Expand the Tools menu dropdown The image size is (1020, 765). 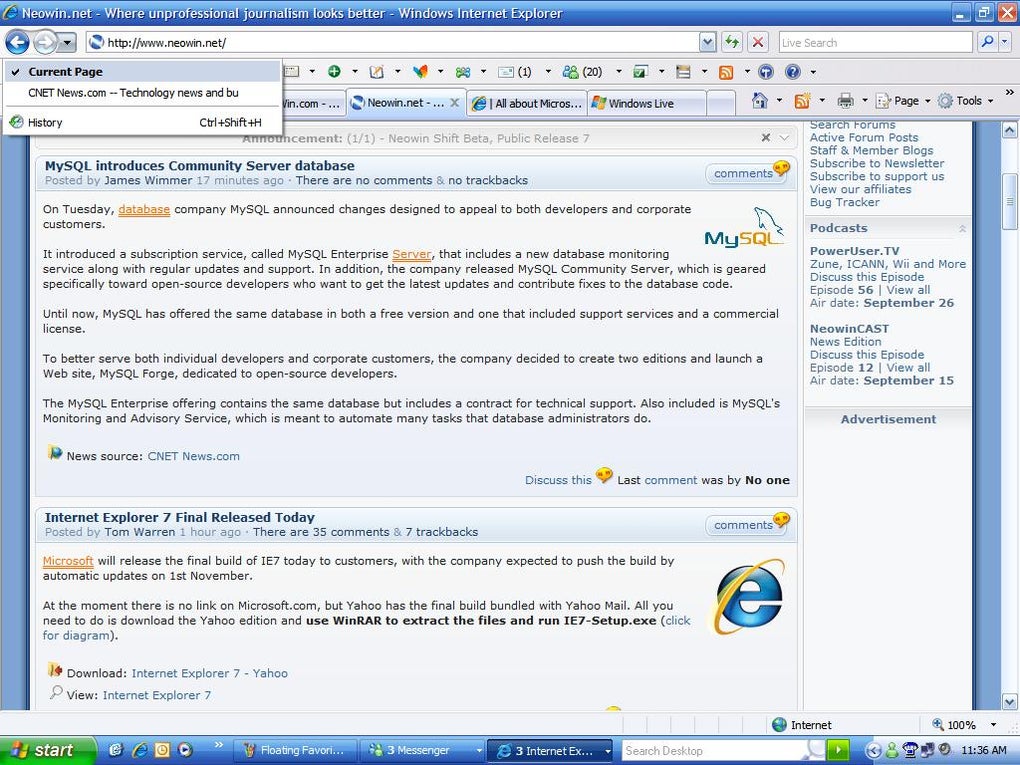click(991, 101)
